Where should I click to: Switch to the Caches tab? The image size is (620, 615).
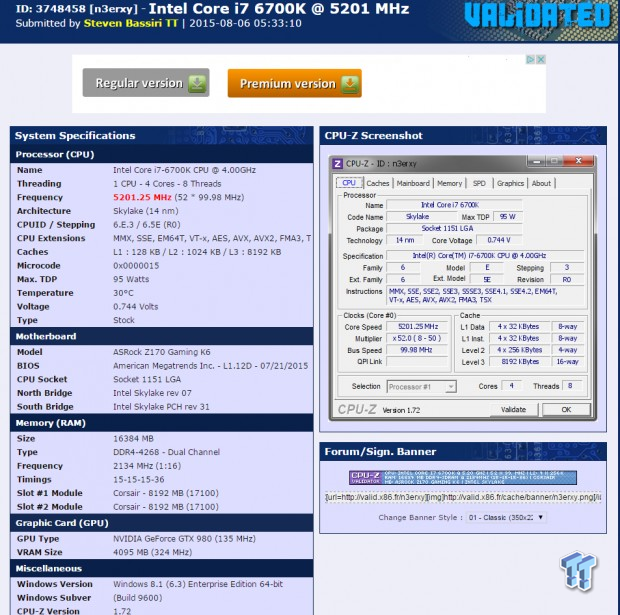coord(378,183)
